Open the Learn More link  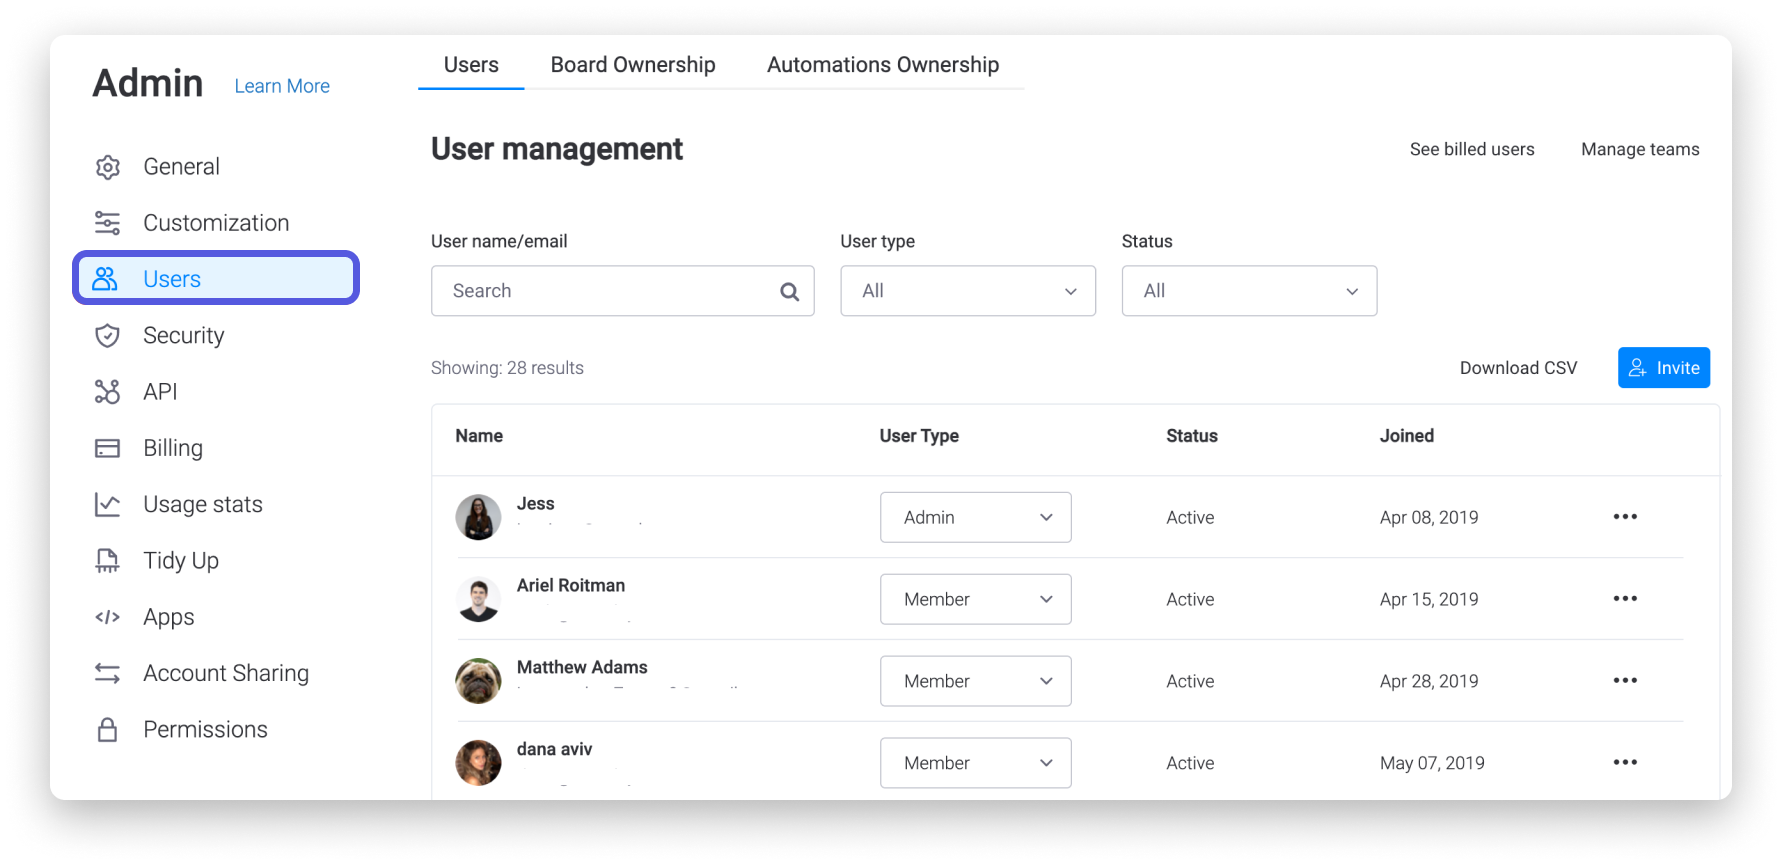[282, 87]
